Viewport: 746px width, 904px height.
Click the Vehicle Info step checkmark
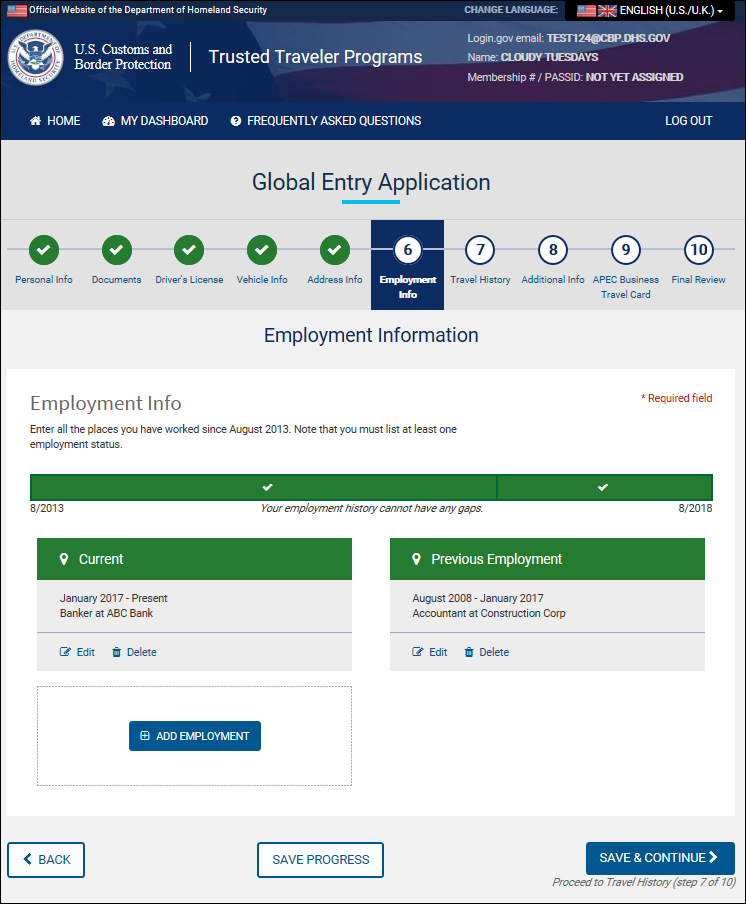point(262,250)
